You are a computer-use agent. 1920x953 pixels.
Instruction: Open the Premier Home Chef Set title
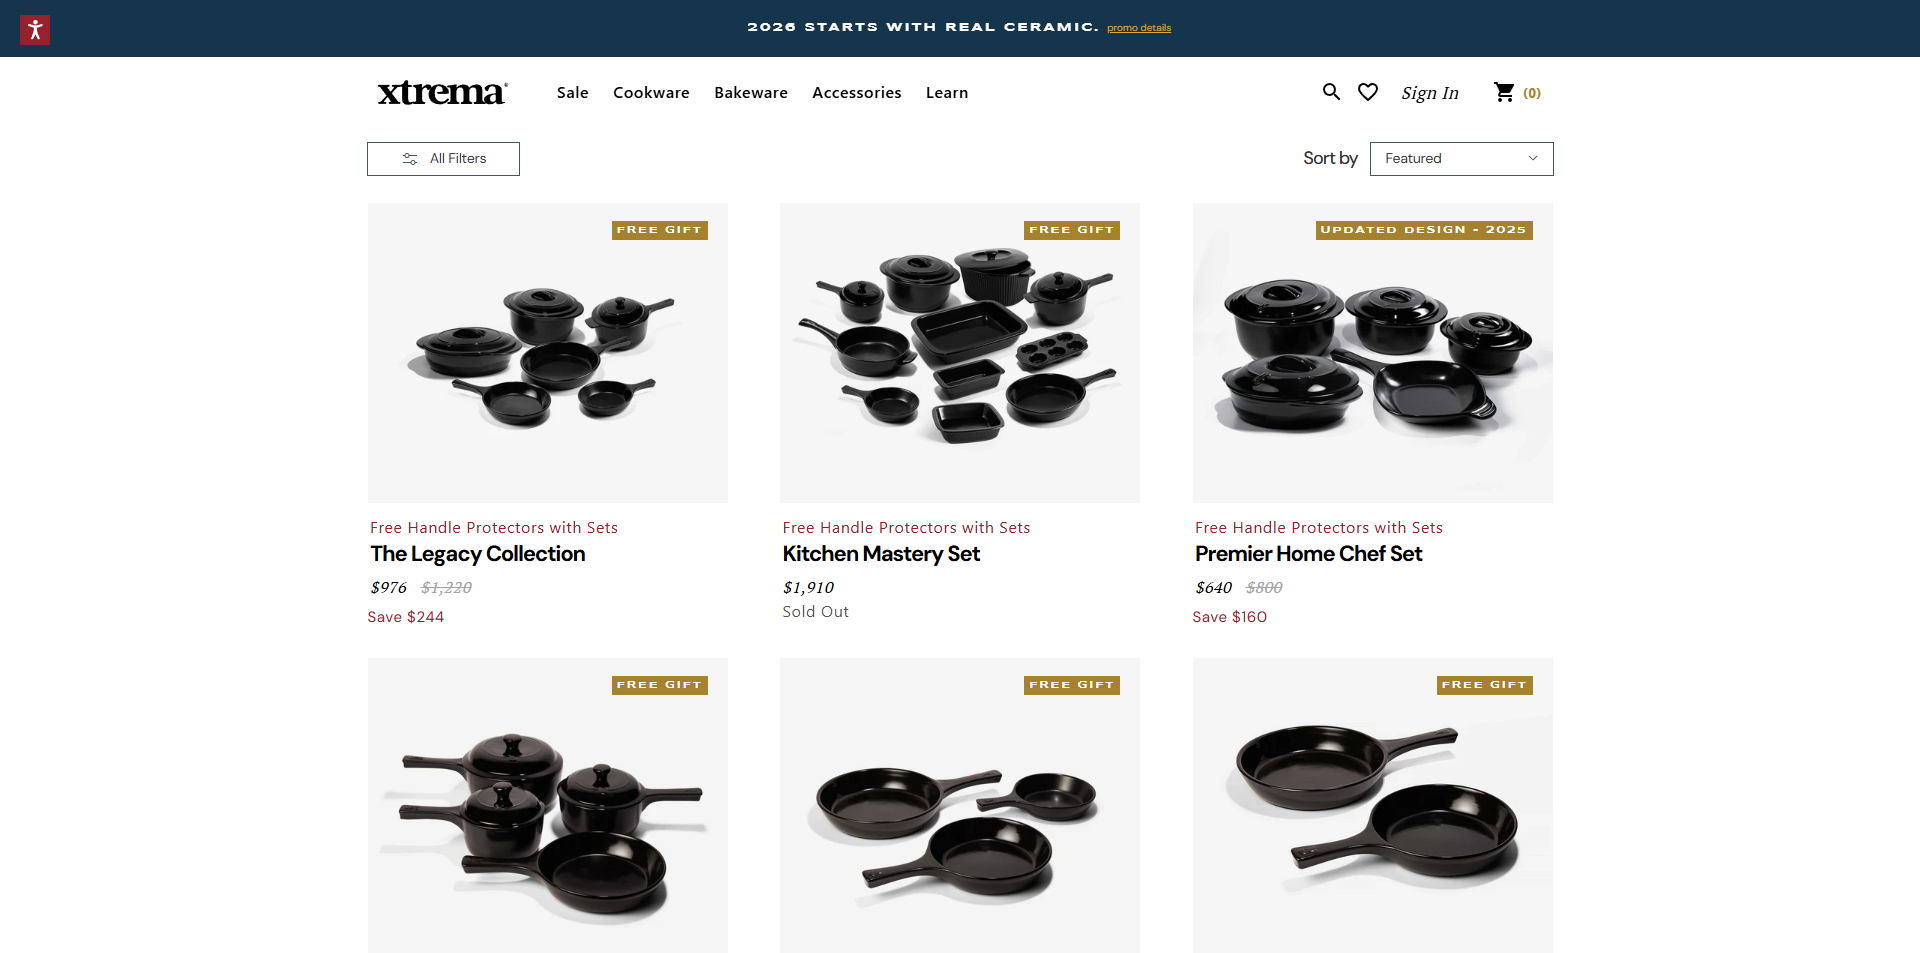pyautogui.click(x=1308, y=554)
